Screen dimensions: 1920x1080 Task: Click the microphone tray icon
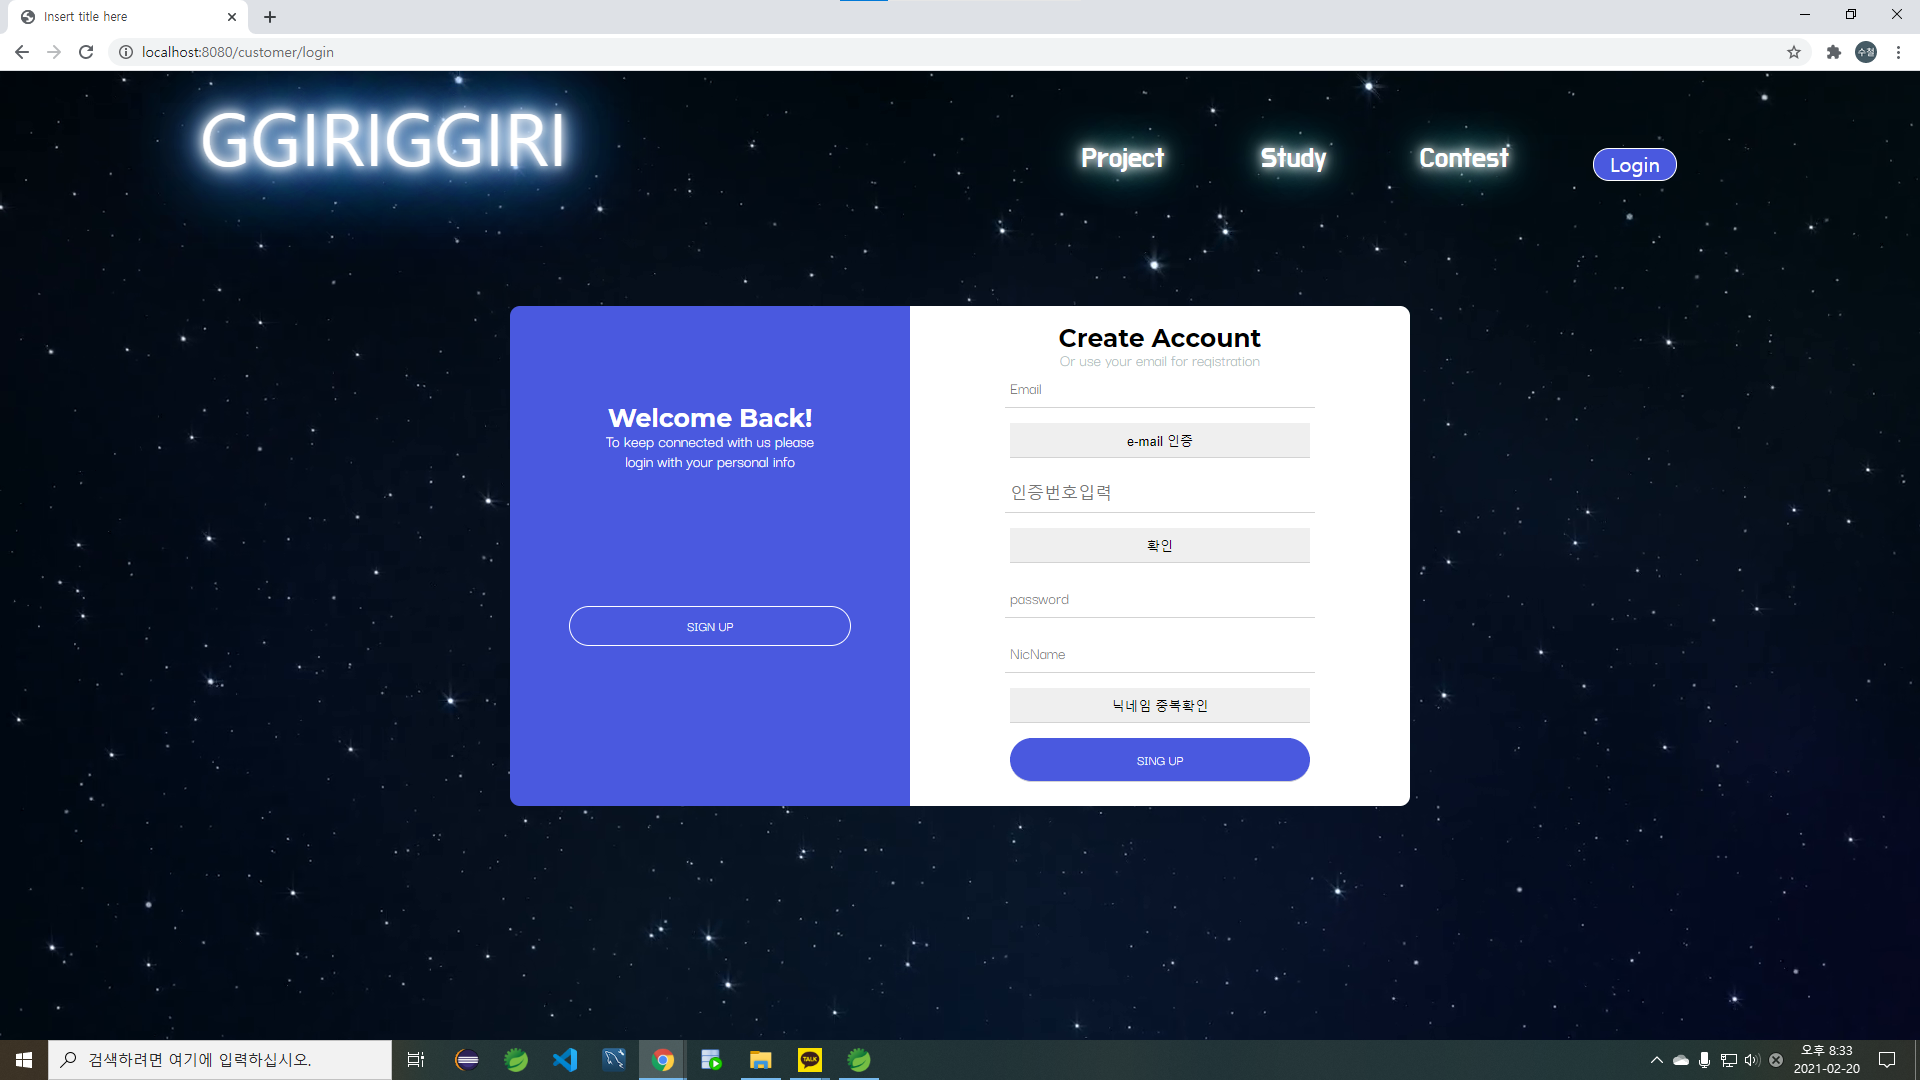point(1705,1060)
